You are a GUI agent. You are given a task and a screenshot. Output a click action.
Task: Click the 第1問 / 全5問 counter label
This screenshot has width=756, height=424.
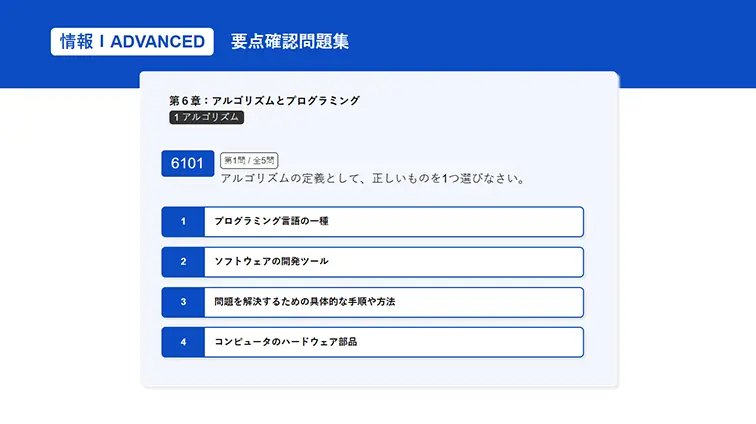[x=248, y=160]
